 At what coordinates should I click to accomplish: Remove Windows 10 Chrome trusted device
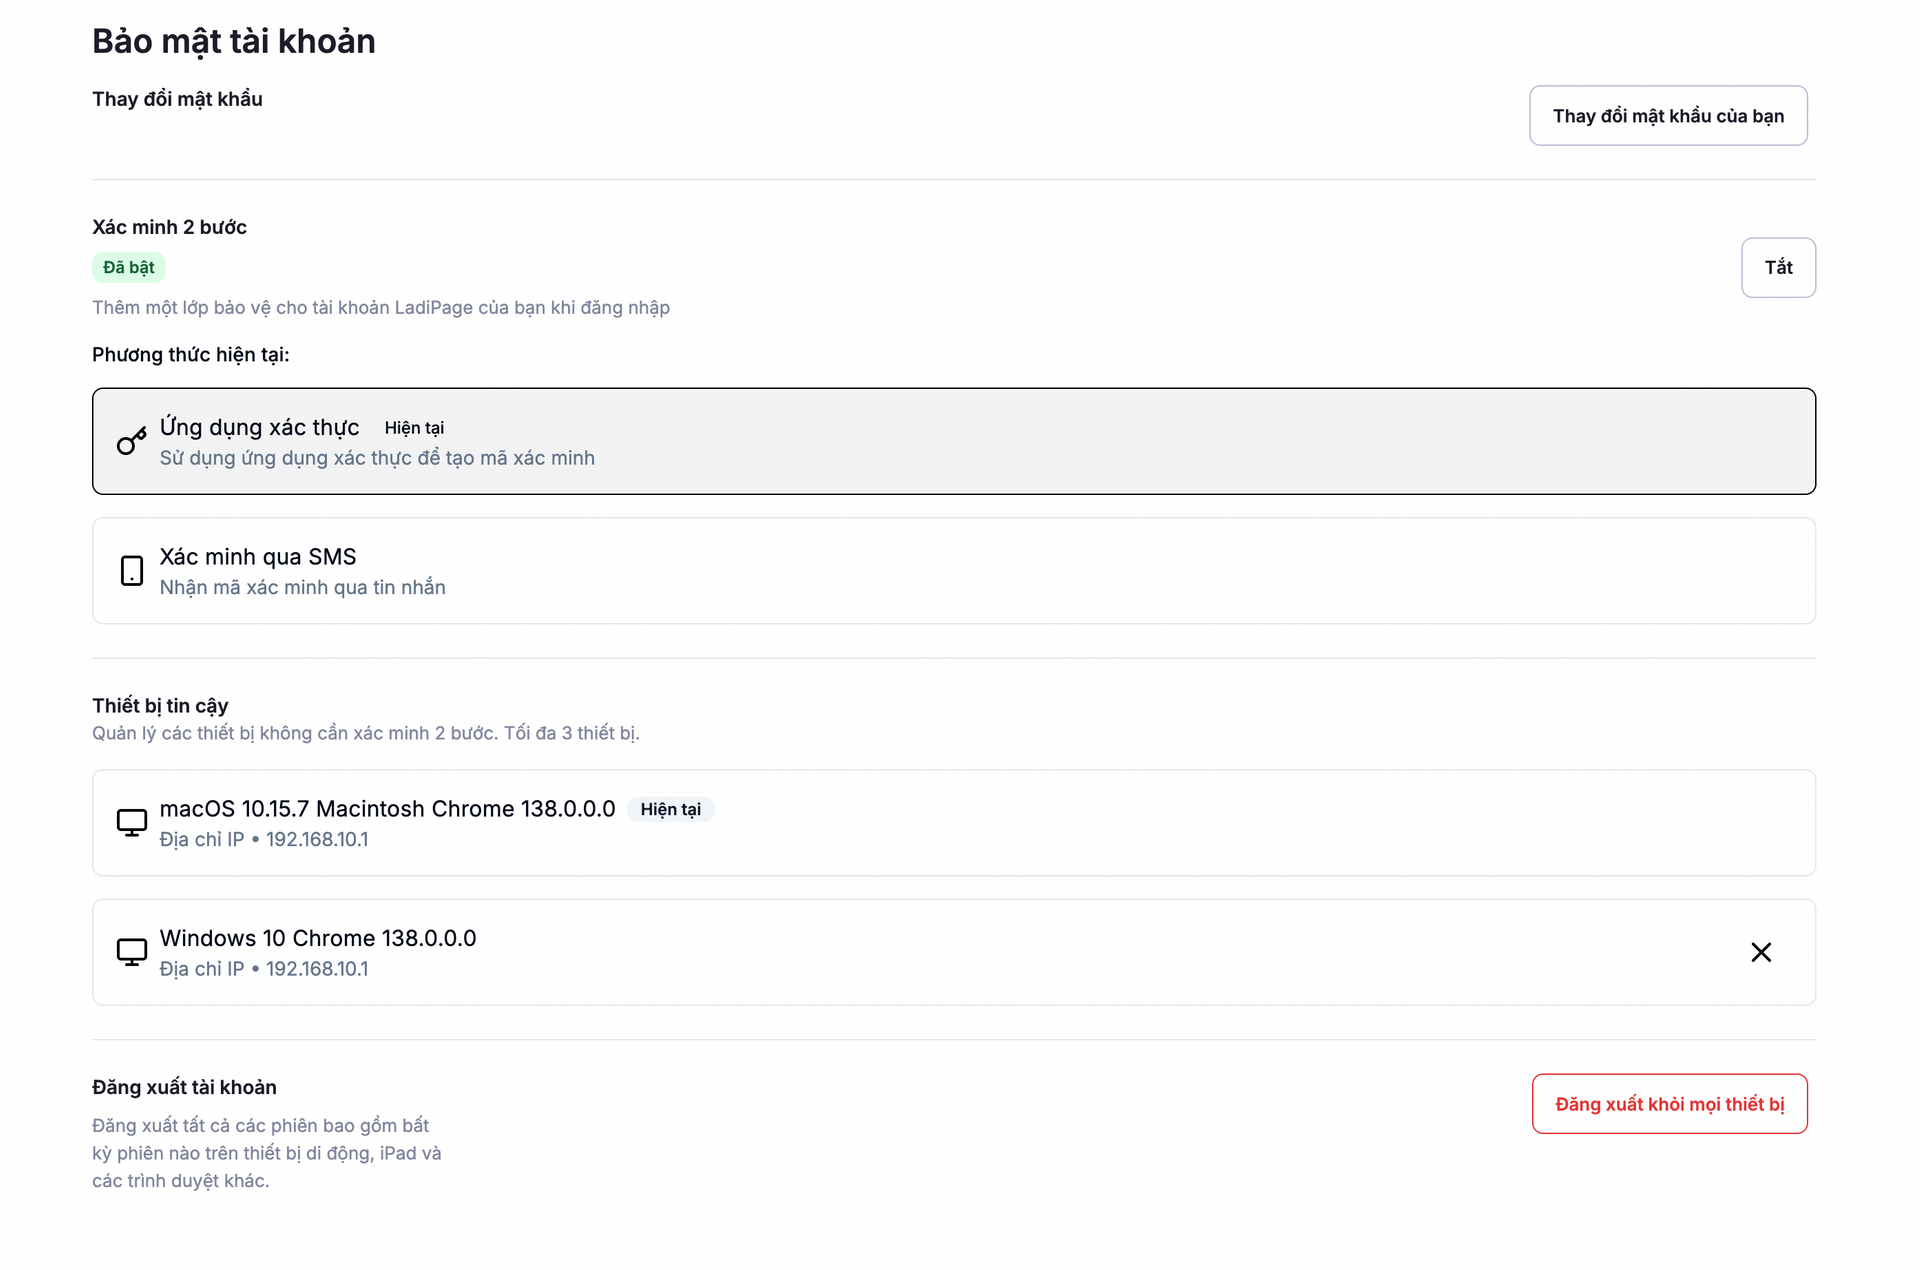point(1761,952)
